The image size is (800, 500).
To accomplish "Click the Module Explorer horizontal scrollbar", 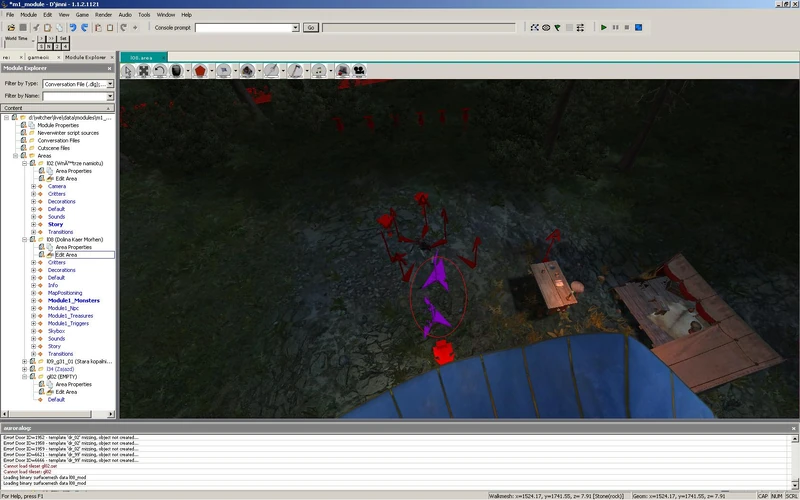I will coord(49,414).
